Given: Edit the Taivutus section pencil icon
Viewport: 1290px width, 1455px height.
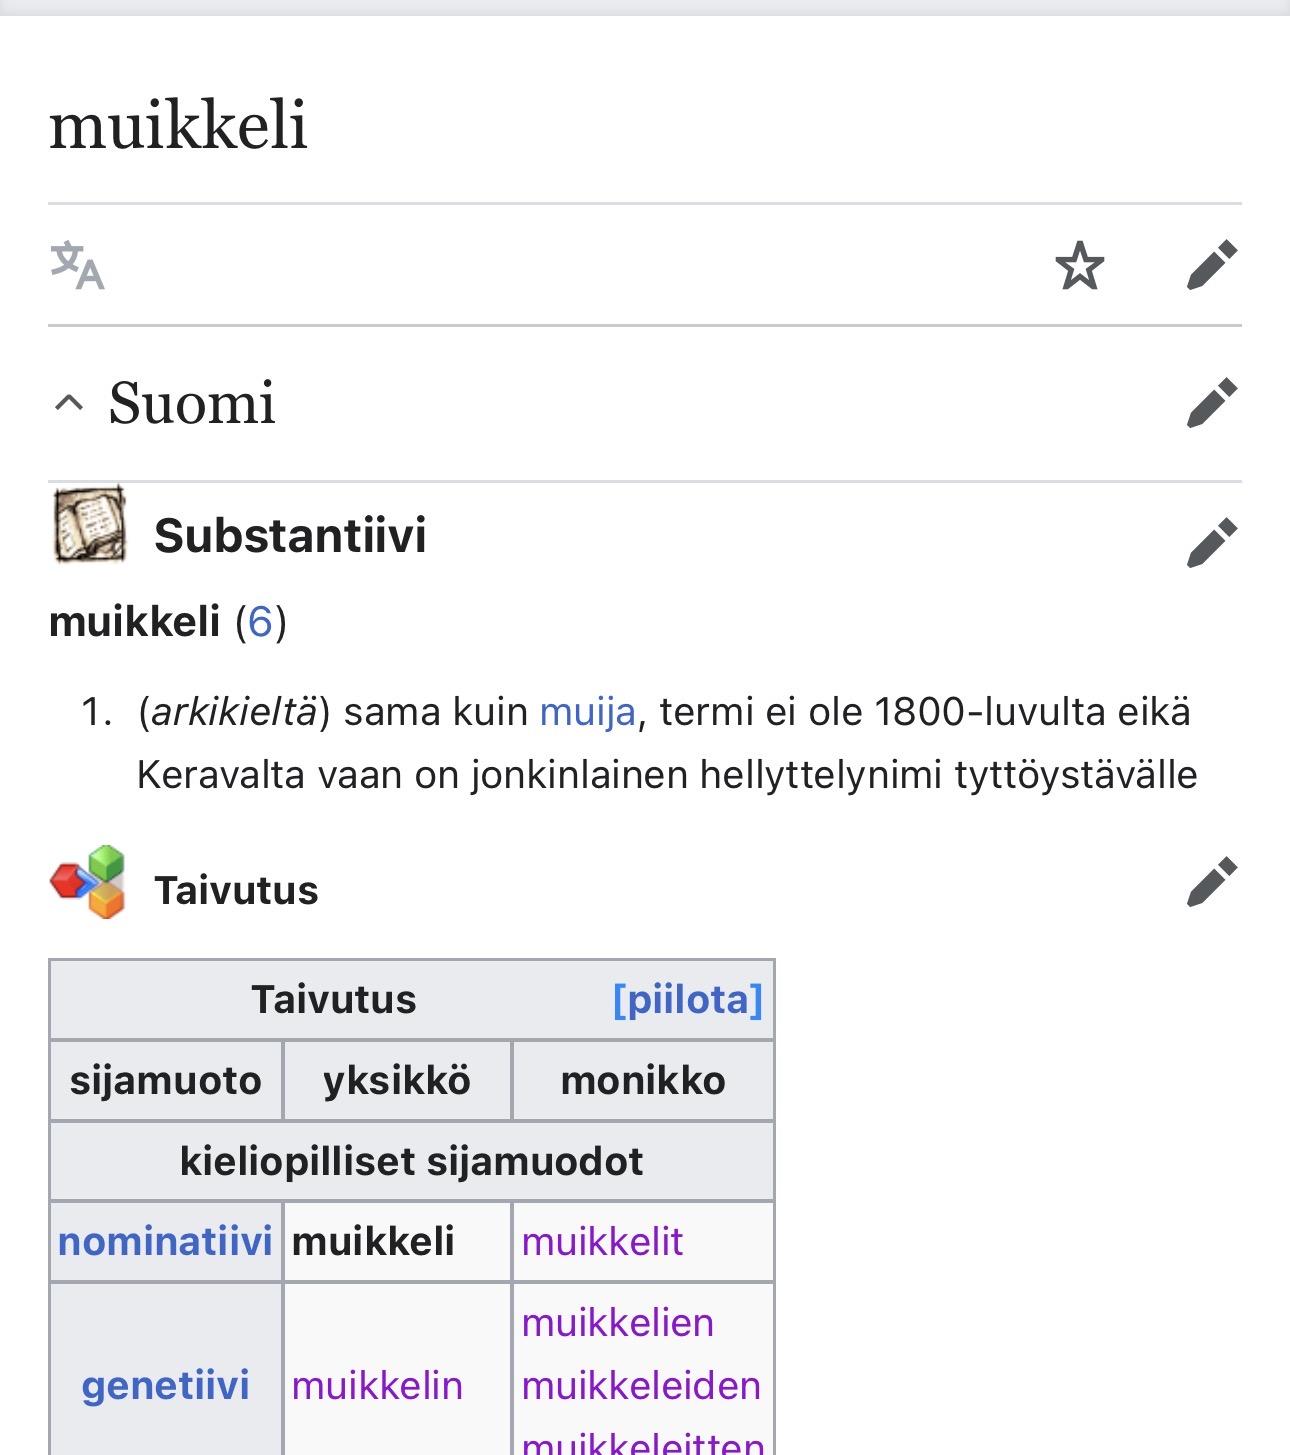Looking at the screenshot, I should pyautogui.click(x=1212, y=881).
